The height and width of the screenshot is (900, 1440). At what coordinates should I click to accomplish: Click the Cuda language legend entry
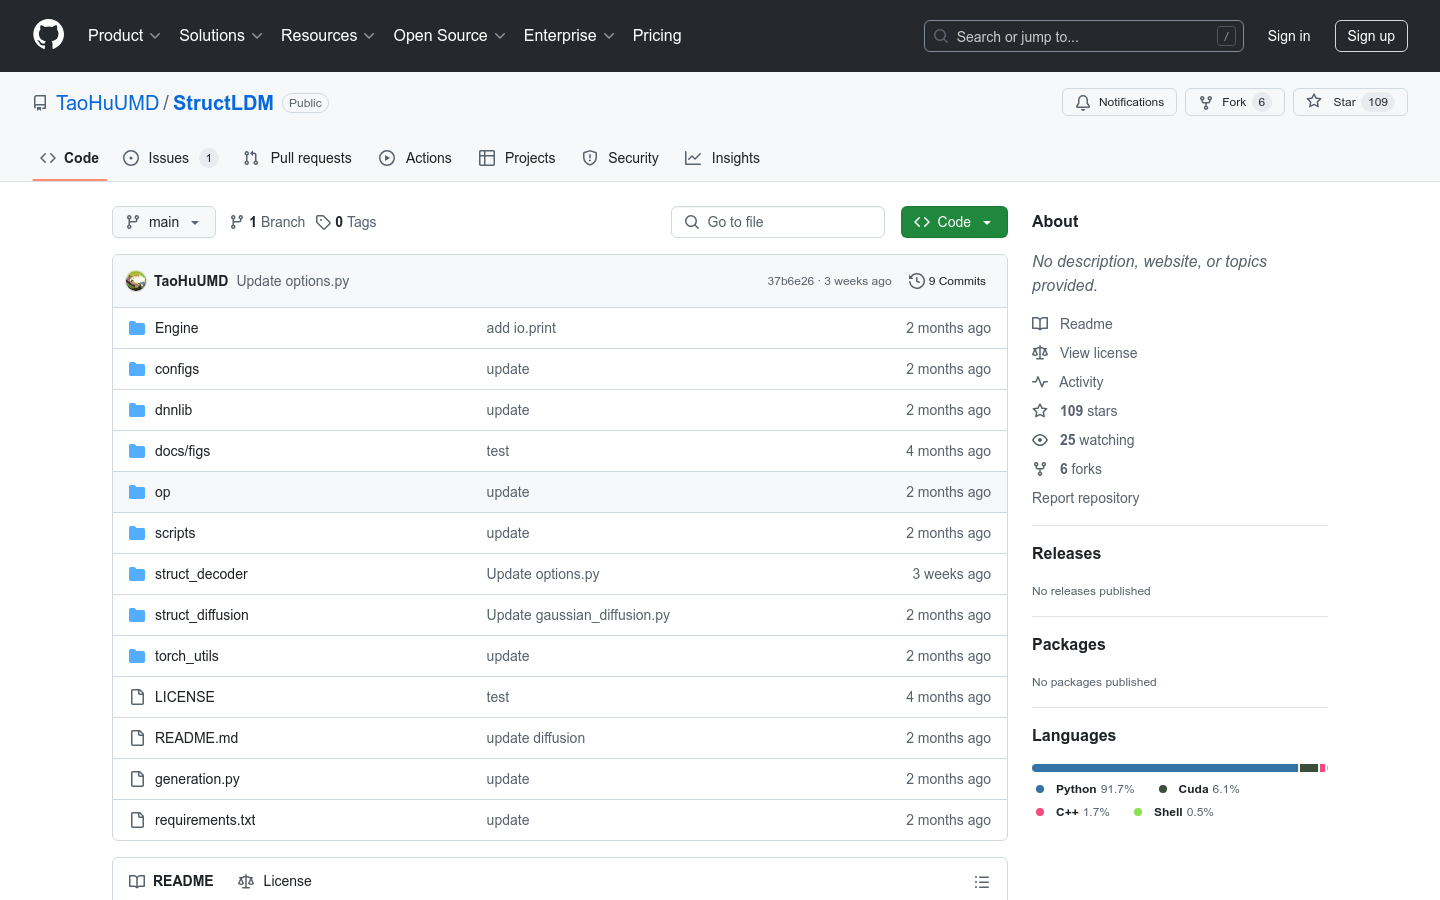(1199, 789)
